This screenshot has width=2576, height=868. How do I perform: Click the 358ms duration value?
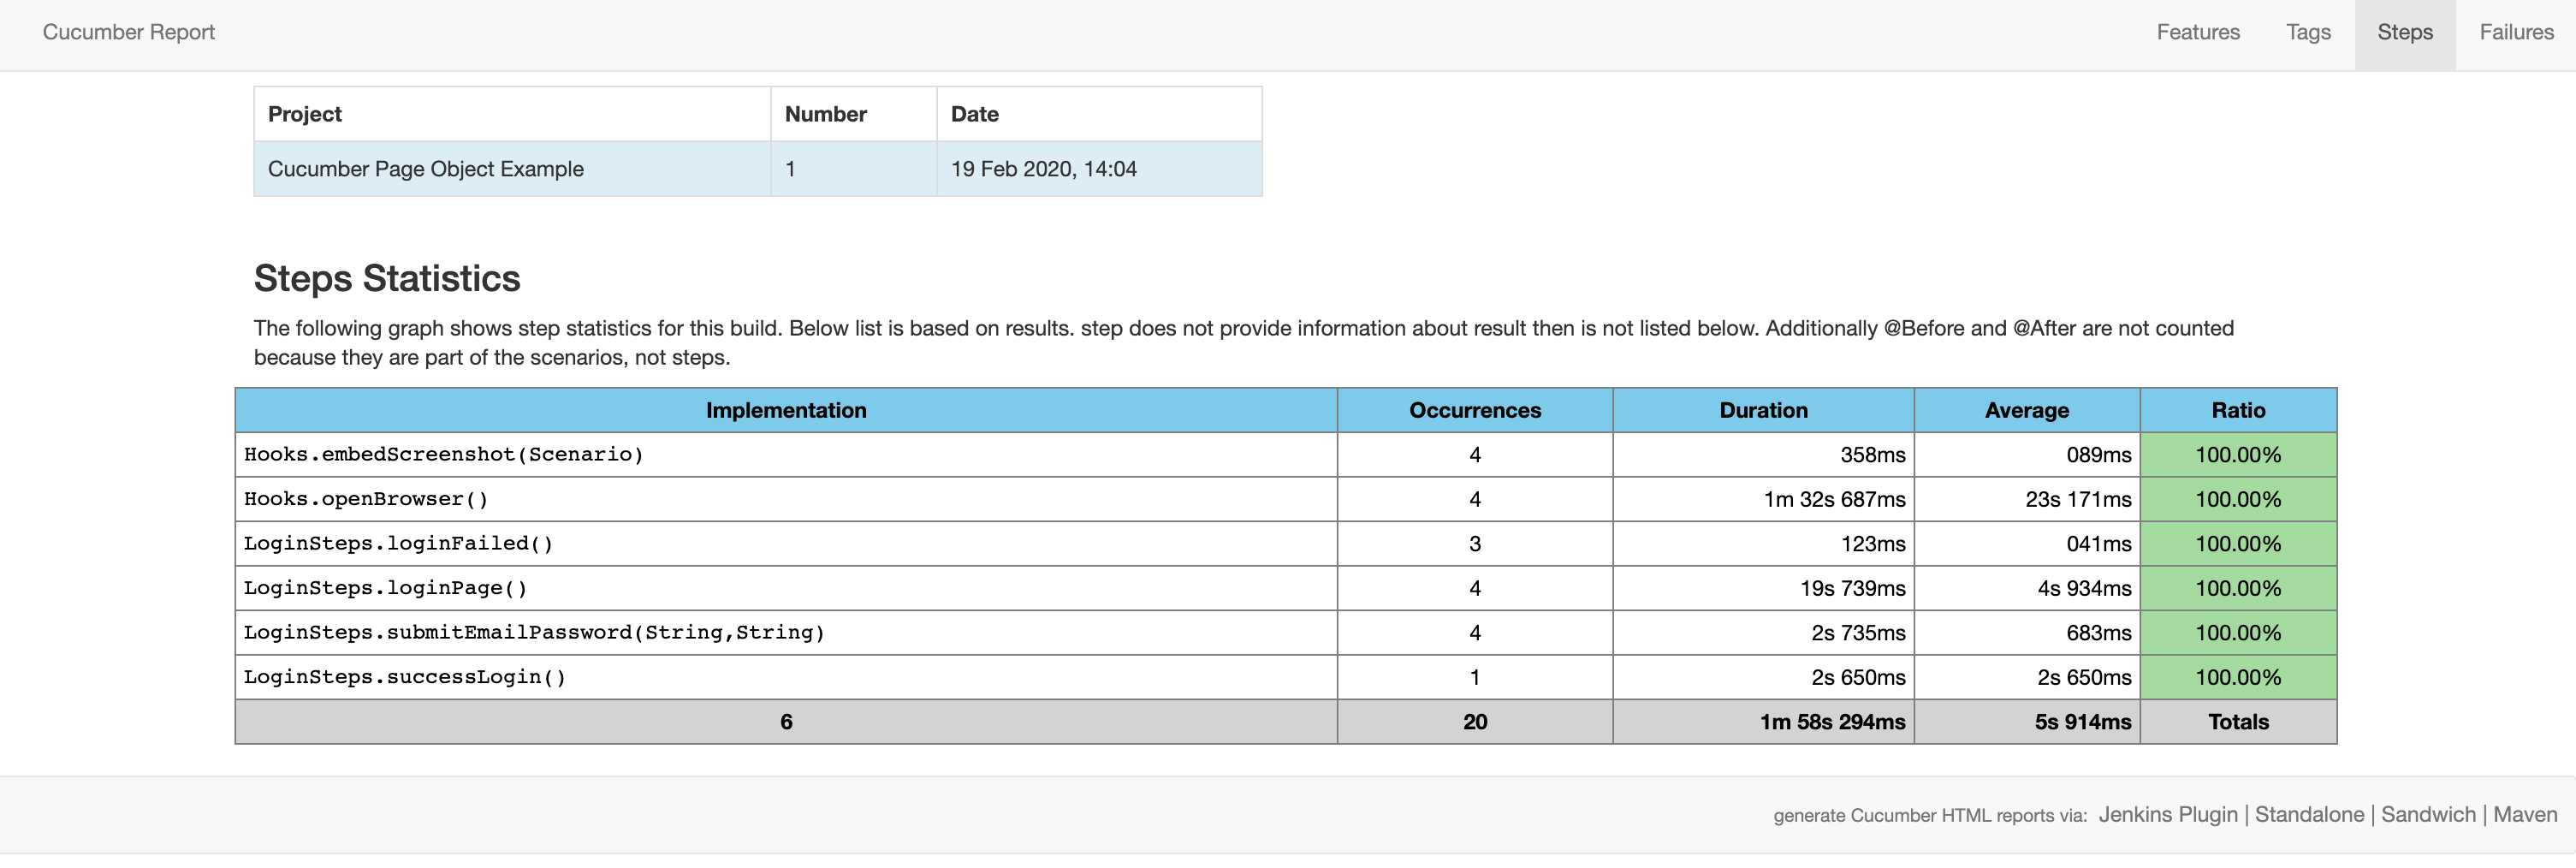pyautogui.click(x=1872, y=454)
